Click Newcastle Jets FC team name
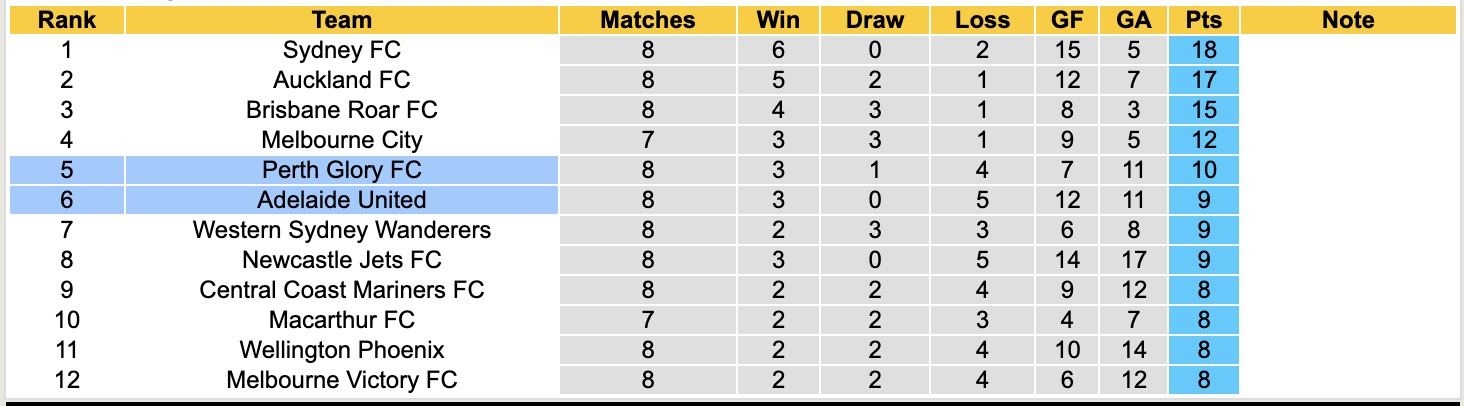 (x=341, y=260)
